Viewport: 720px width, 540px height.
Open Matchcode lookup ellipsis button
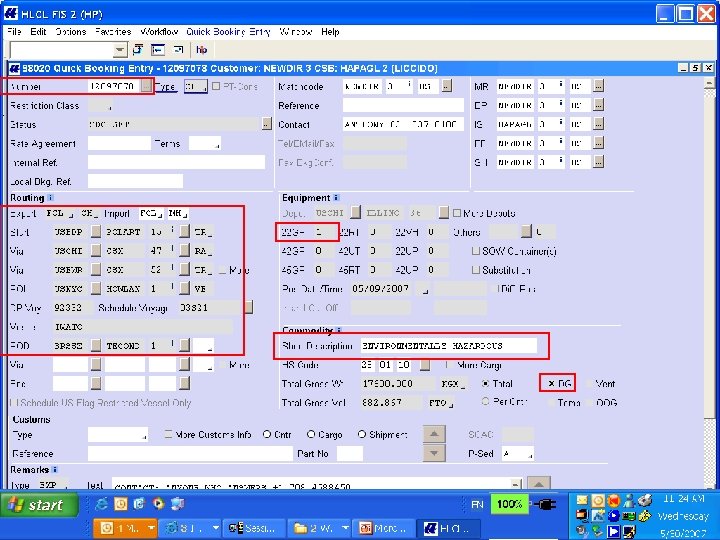coord(446,86)
